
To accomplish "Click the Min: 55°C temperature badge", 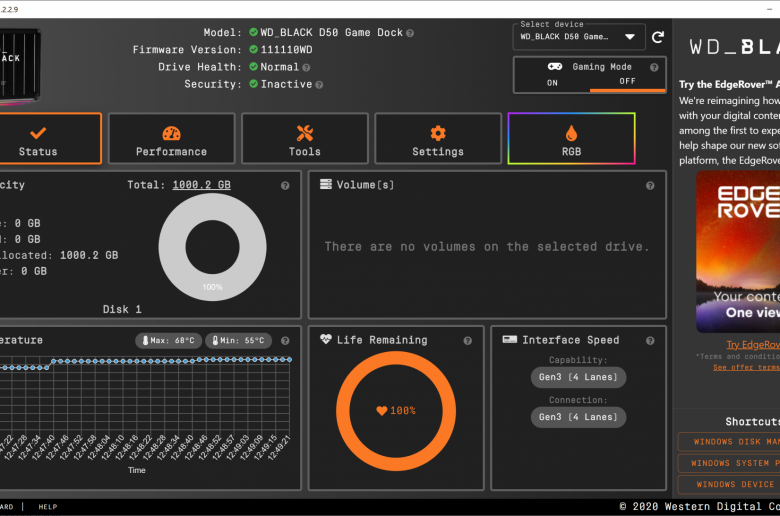I will 239,340.
